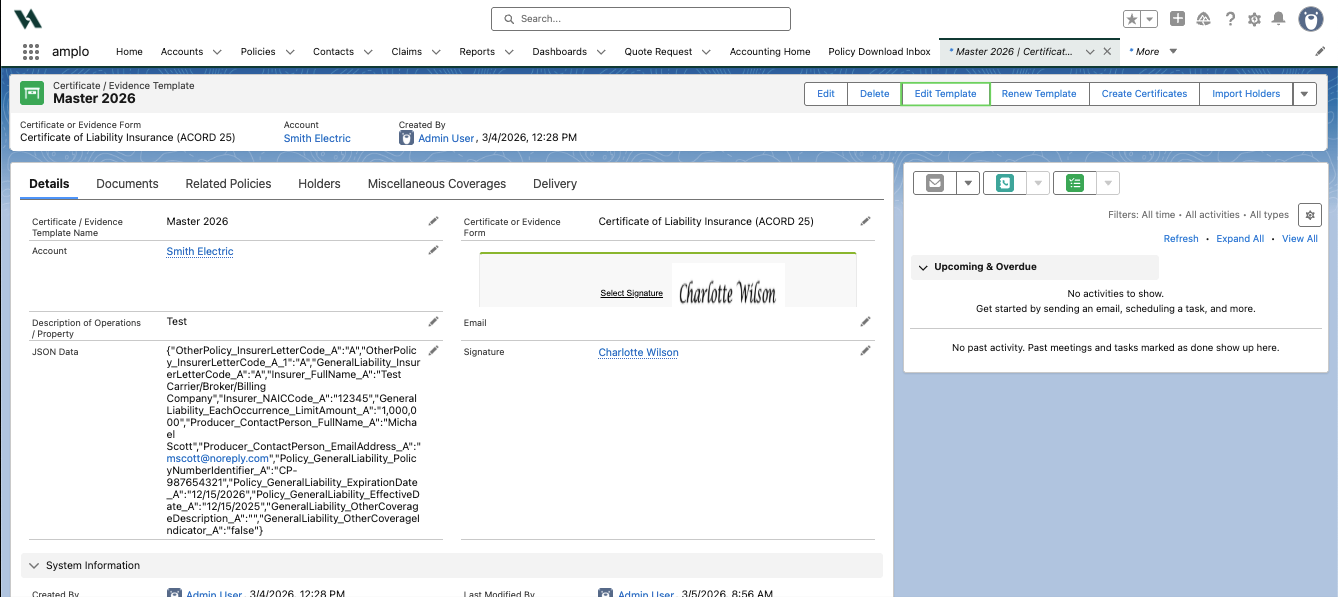Click the Log a Call activity icon
The height and width of the screenshot is (597, 1338).
[1005, 183]
